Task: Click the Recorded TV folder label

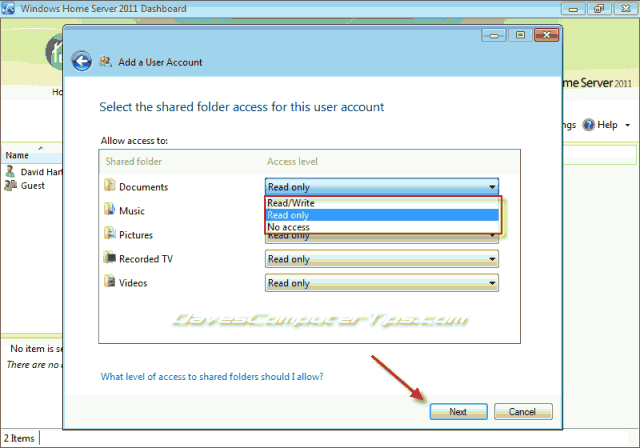Action: point(146,259)
